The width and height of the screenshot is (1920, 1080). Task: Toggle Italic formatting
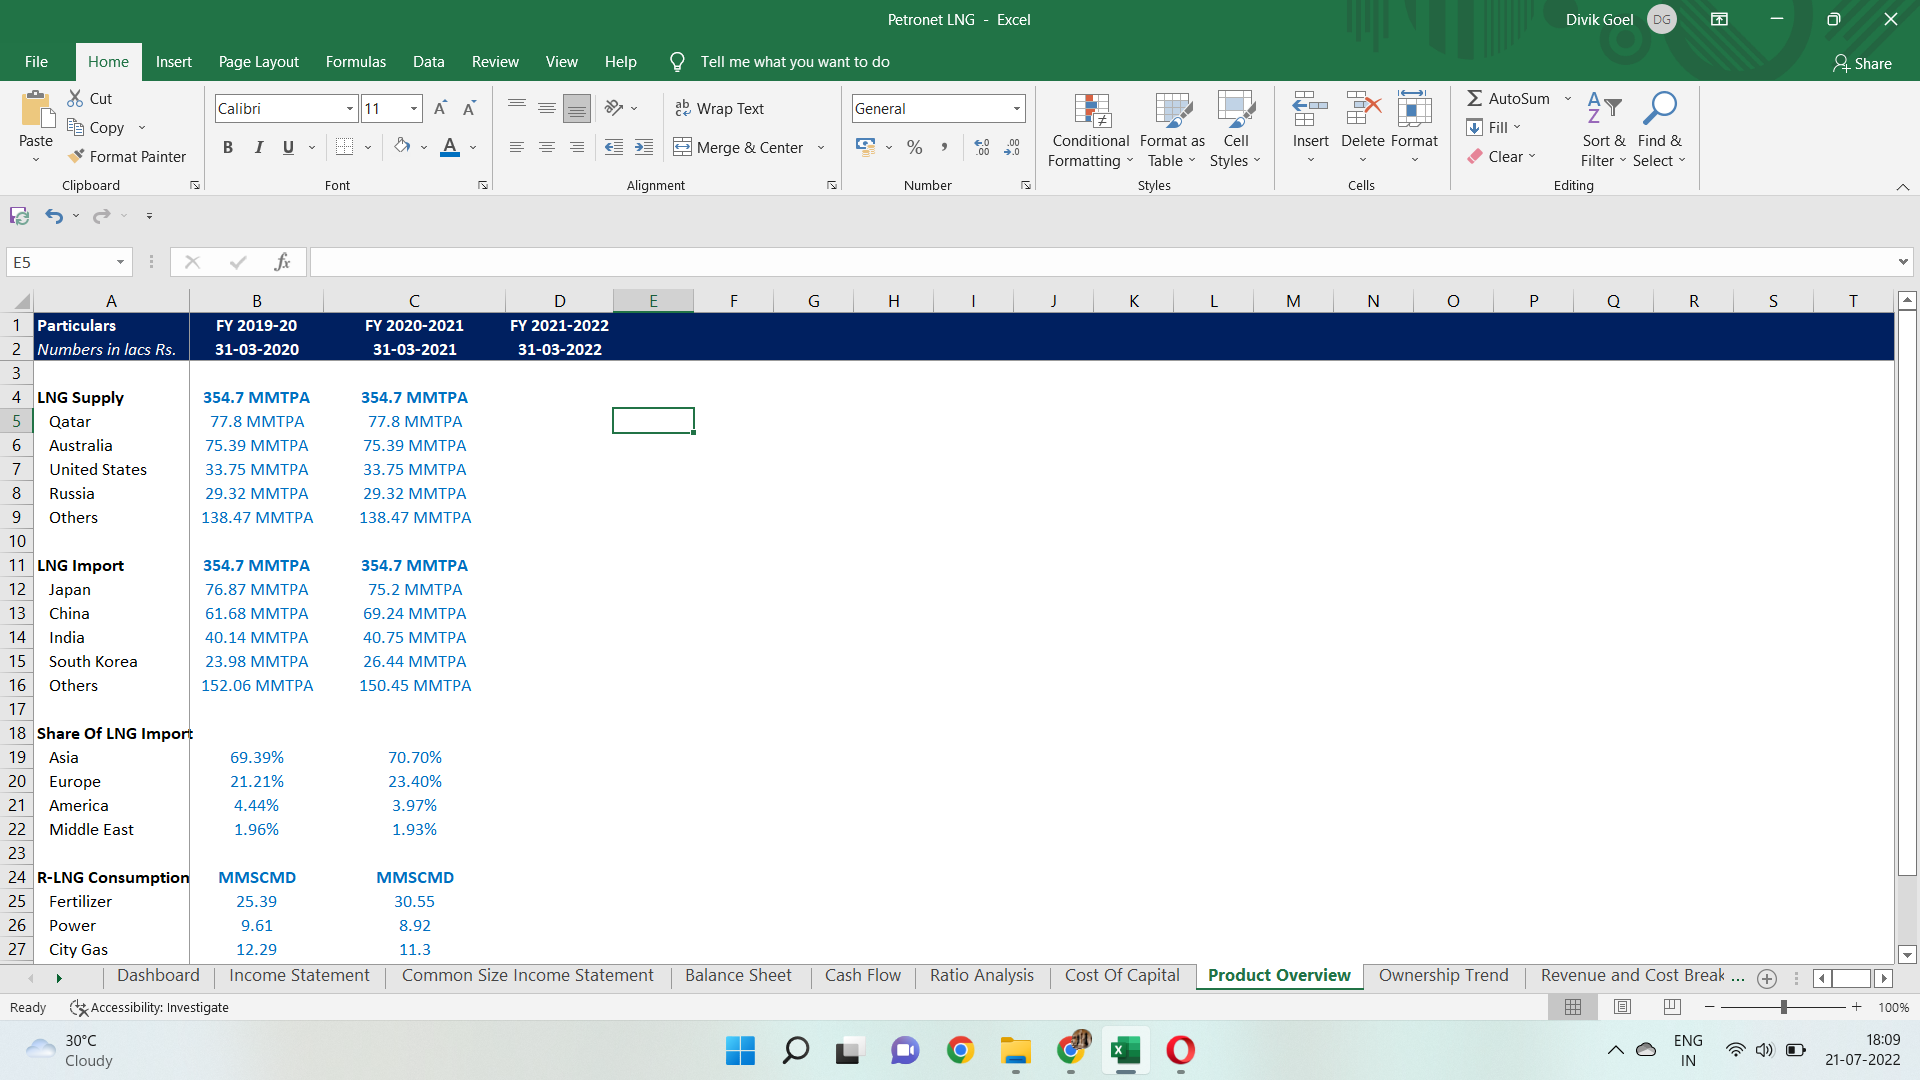tap(258, 147)
